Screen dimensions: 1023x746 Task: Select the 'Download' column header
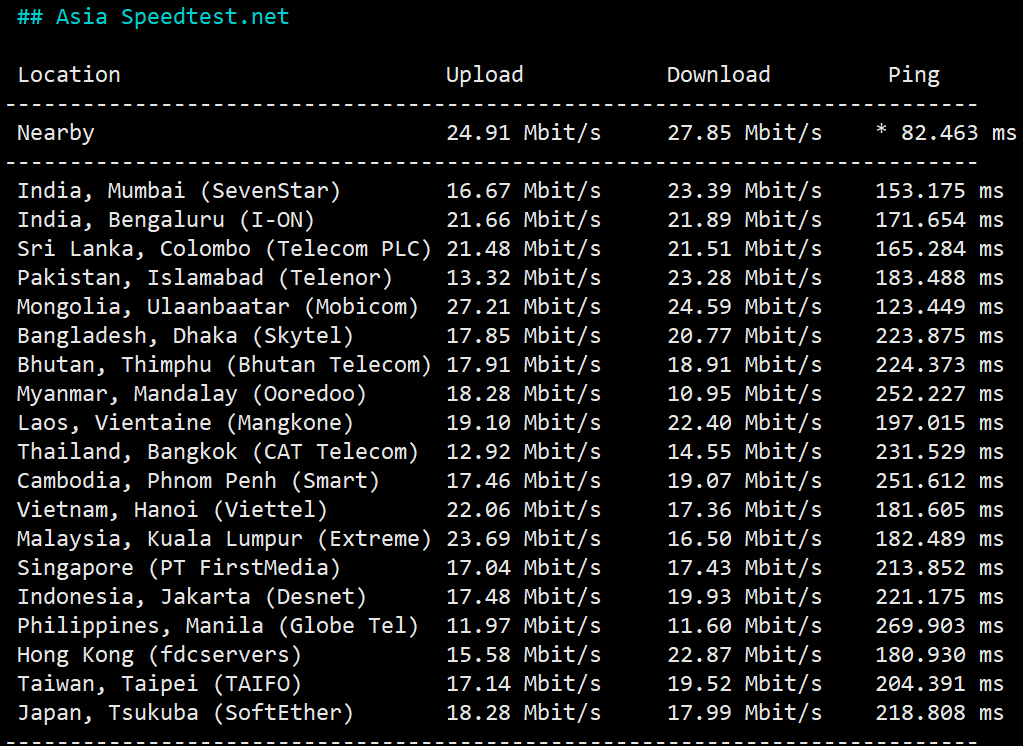[718, 75]
